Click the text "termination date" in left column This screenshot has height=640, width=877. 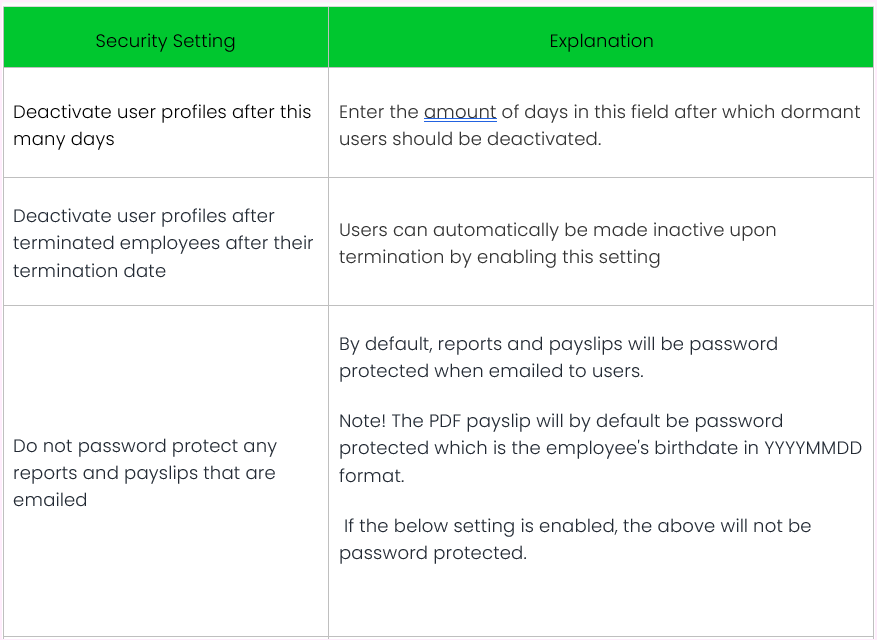click(x=90, y=270)
